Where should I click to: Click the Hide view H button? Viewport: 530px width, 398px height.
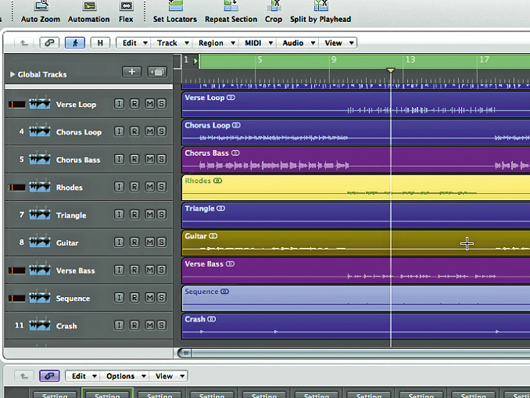(100, 43)
